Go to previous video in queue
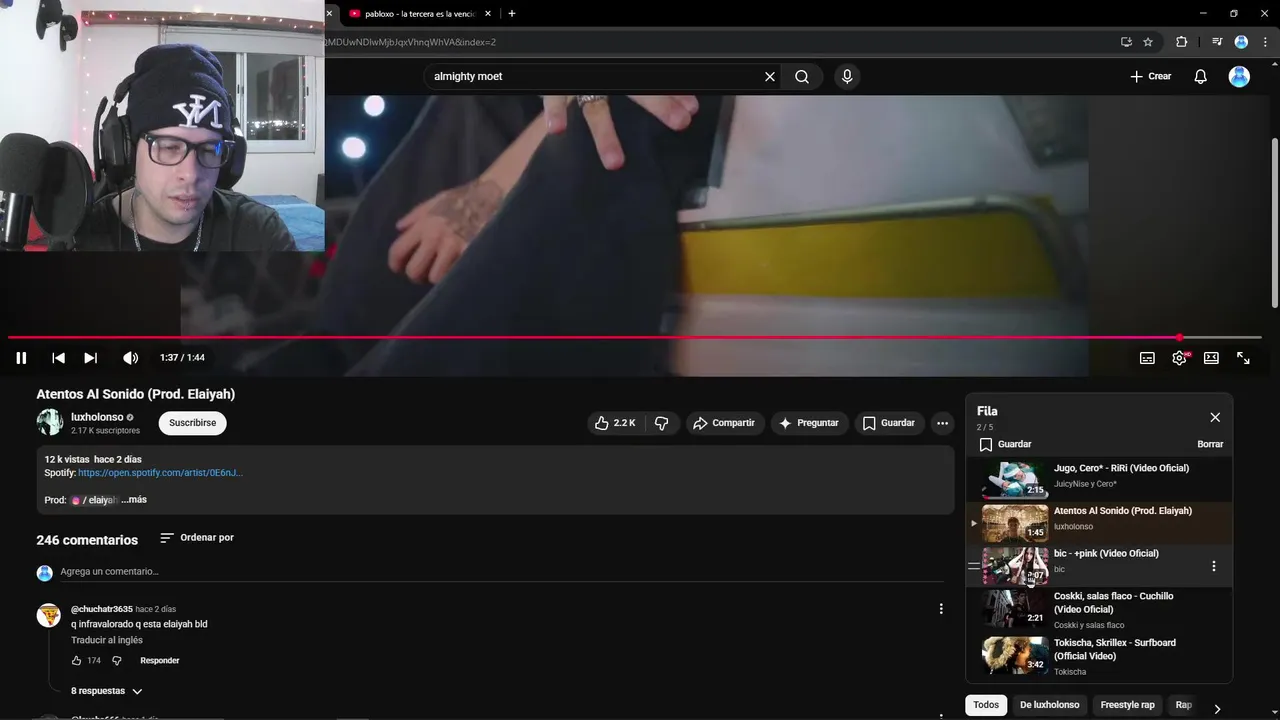 (x=58, y=358)
